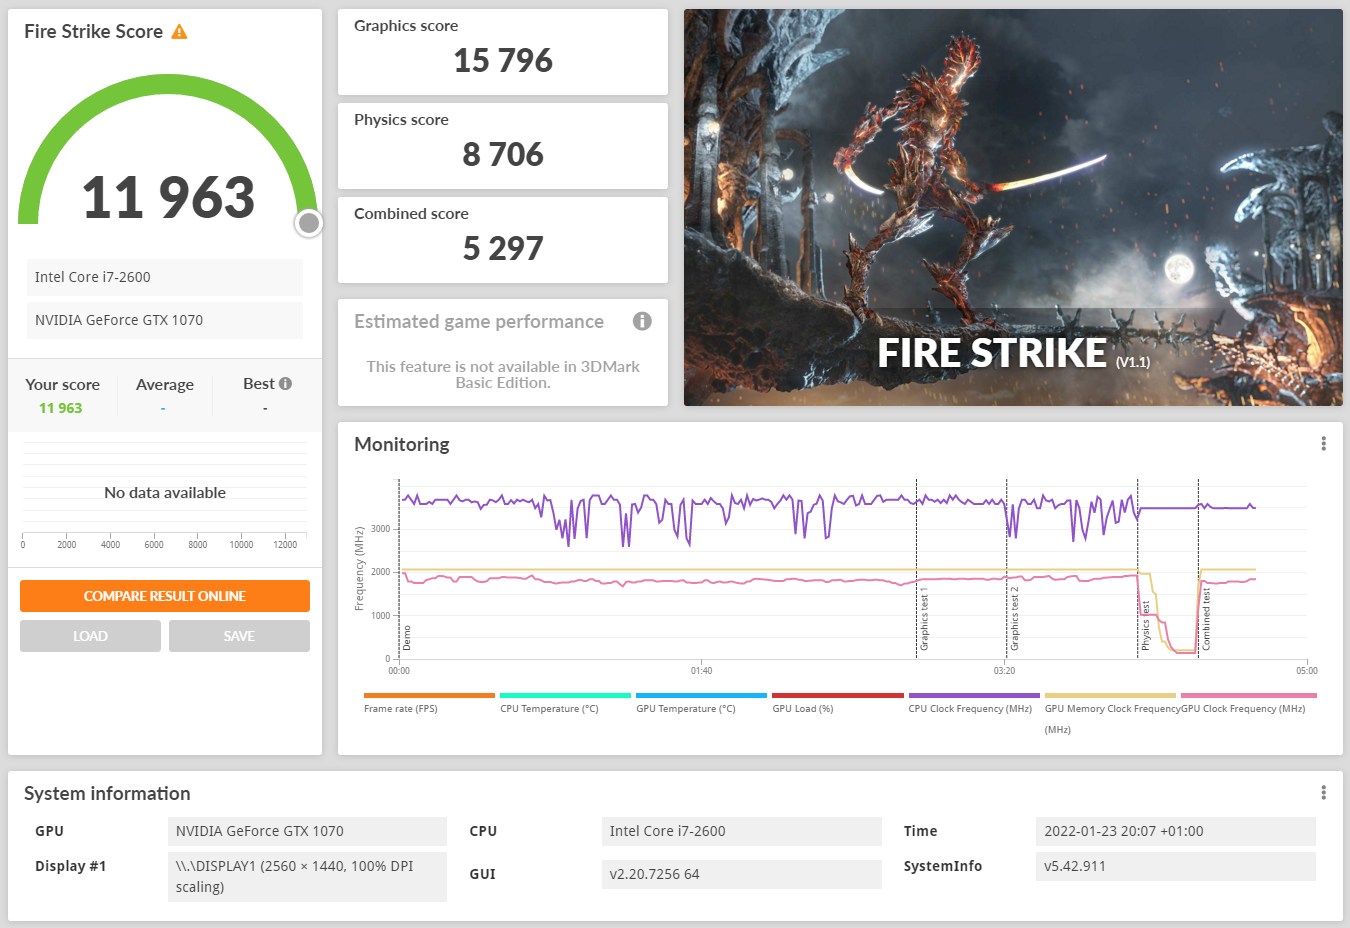The image size is (1350, 928).
Task: Click the Graphics test 2 chart marker
Action: click(x=1014, y=620)
